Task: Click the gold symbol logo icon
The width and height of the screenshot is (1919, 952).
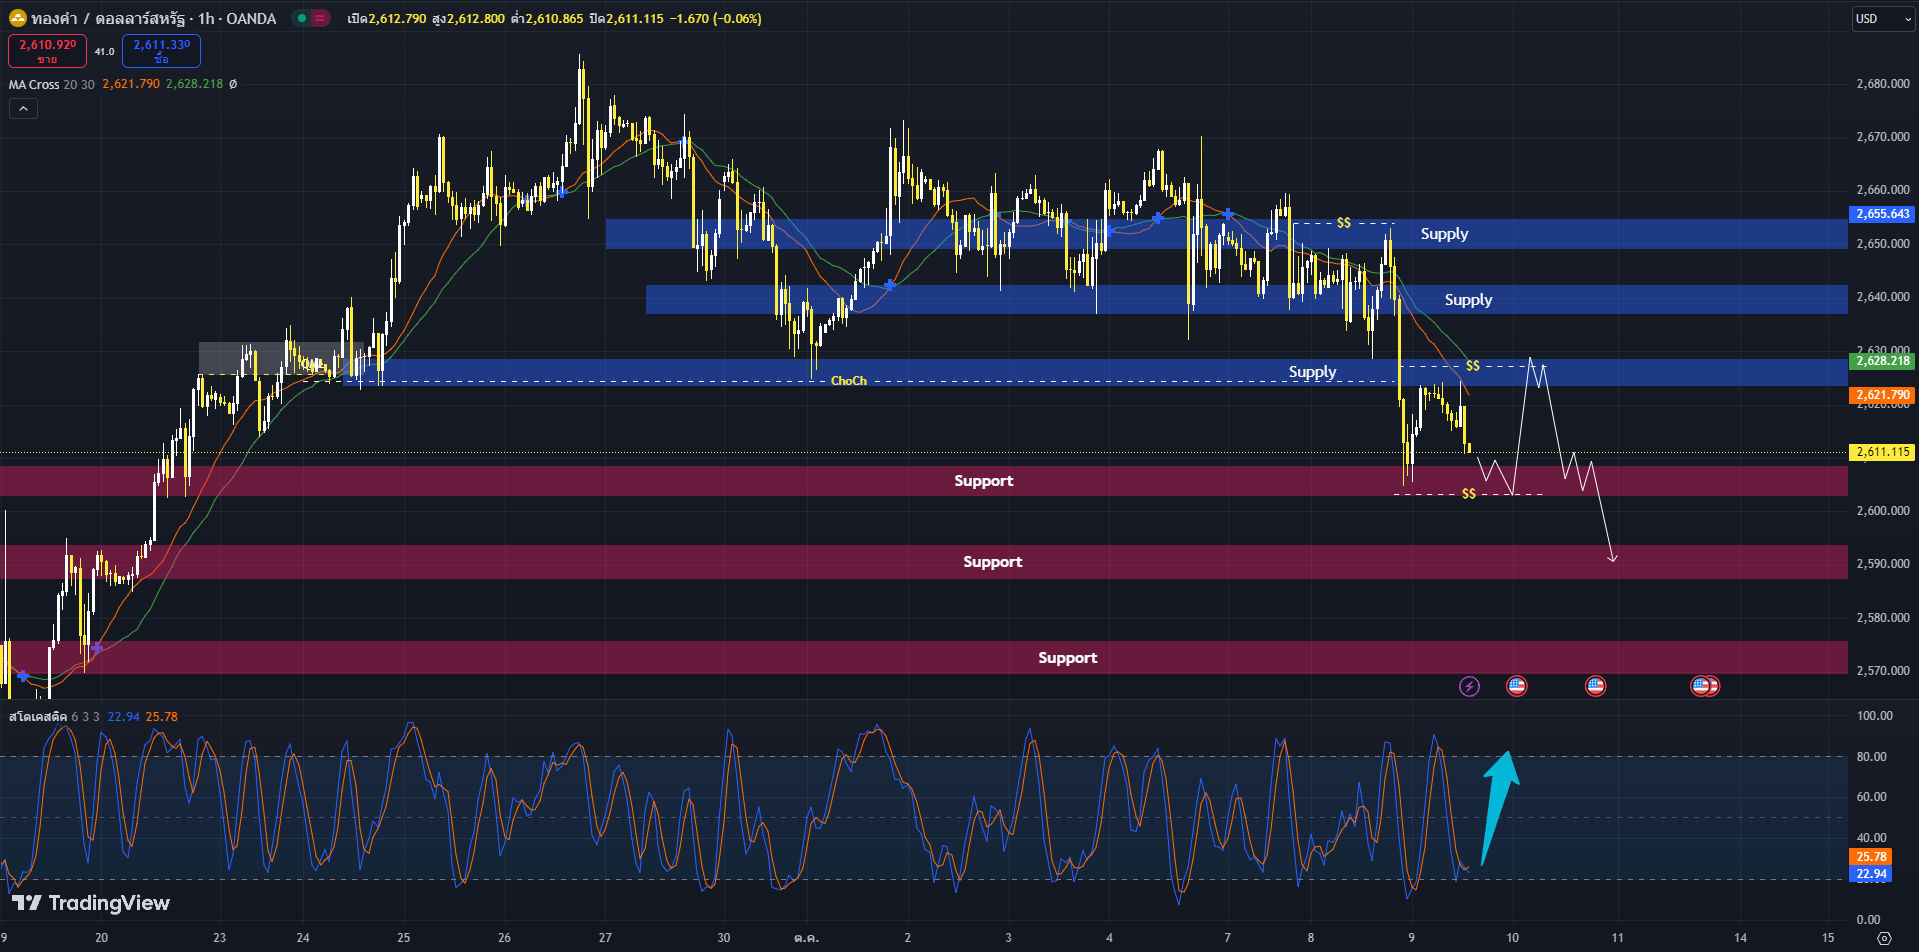Action: pos(18,18)
